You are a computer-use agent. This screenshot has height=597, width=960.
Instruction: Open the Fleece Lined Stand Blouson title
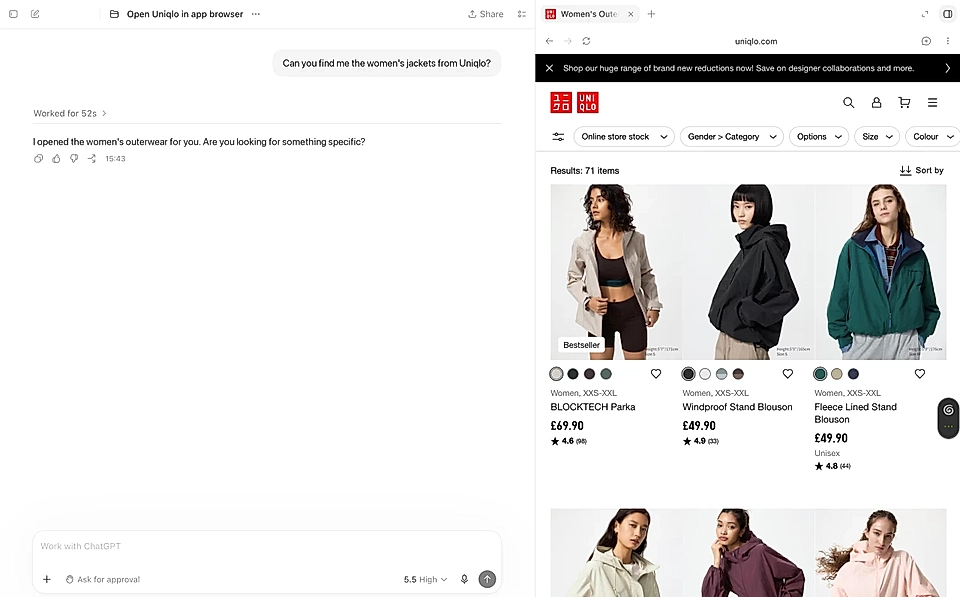855,413
